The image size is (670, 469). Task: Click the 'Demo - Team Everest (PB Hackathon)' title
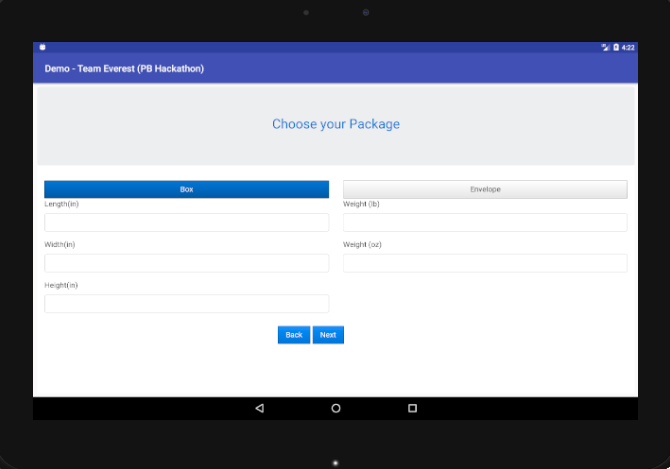[124, 69]
